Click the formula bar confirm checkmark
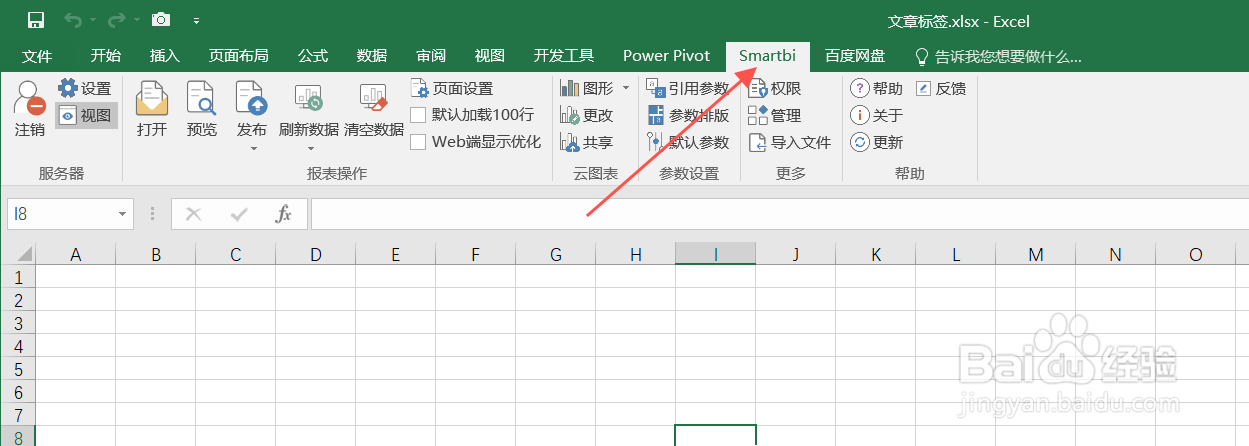This screenshot has width=1249, height=446. [x=239, y=213]
